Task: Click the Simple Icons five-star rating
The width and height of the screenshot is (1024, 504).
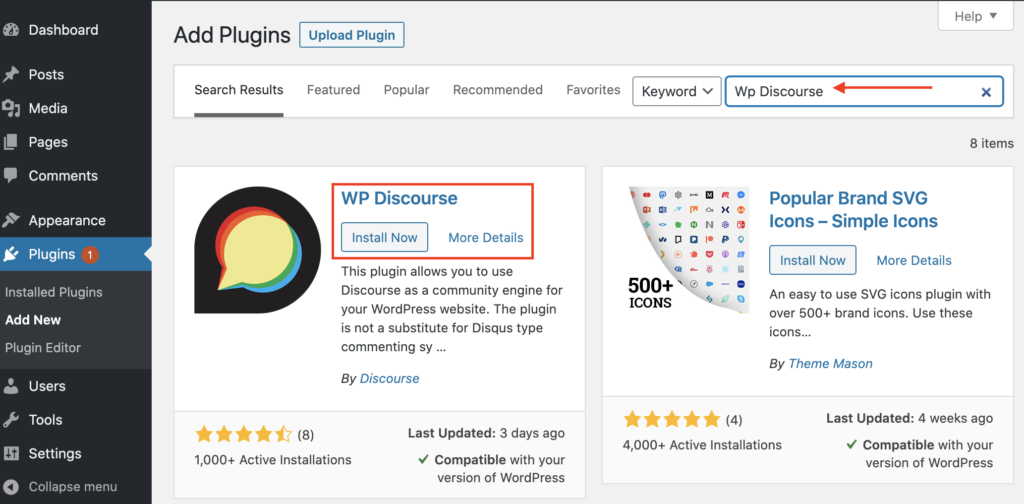Action: pos(671,420)
